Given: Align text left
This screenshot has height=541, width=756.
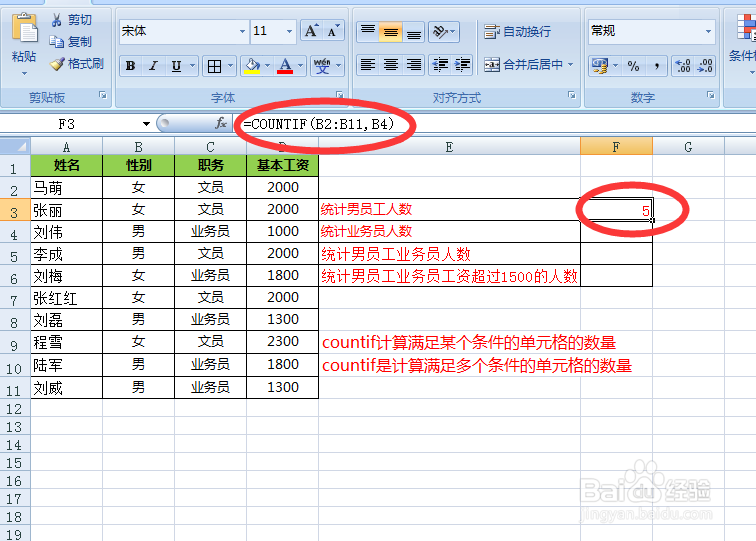Looking at the screenshot, I should [368, 65].
